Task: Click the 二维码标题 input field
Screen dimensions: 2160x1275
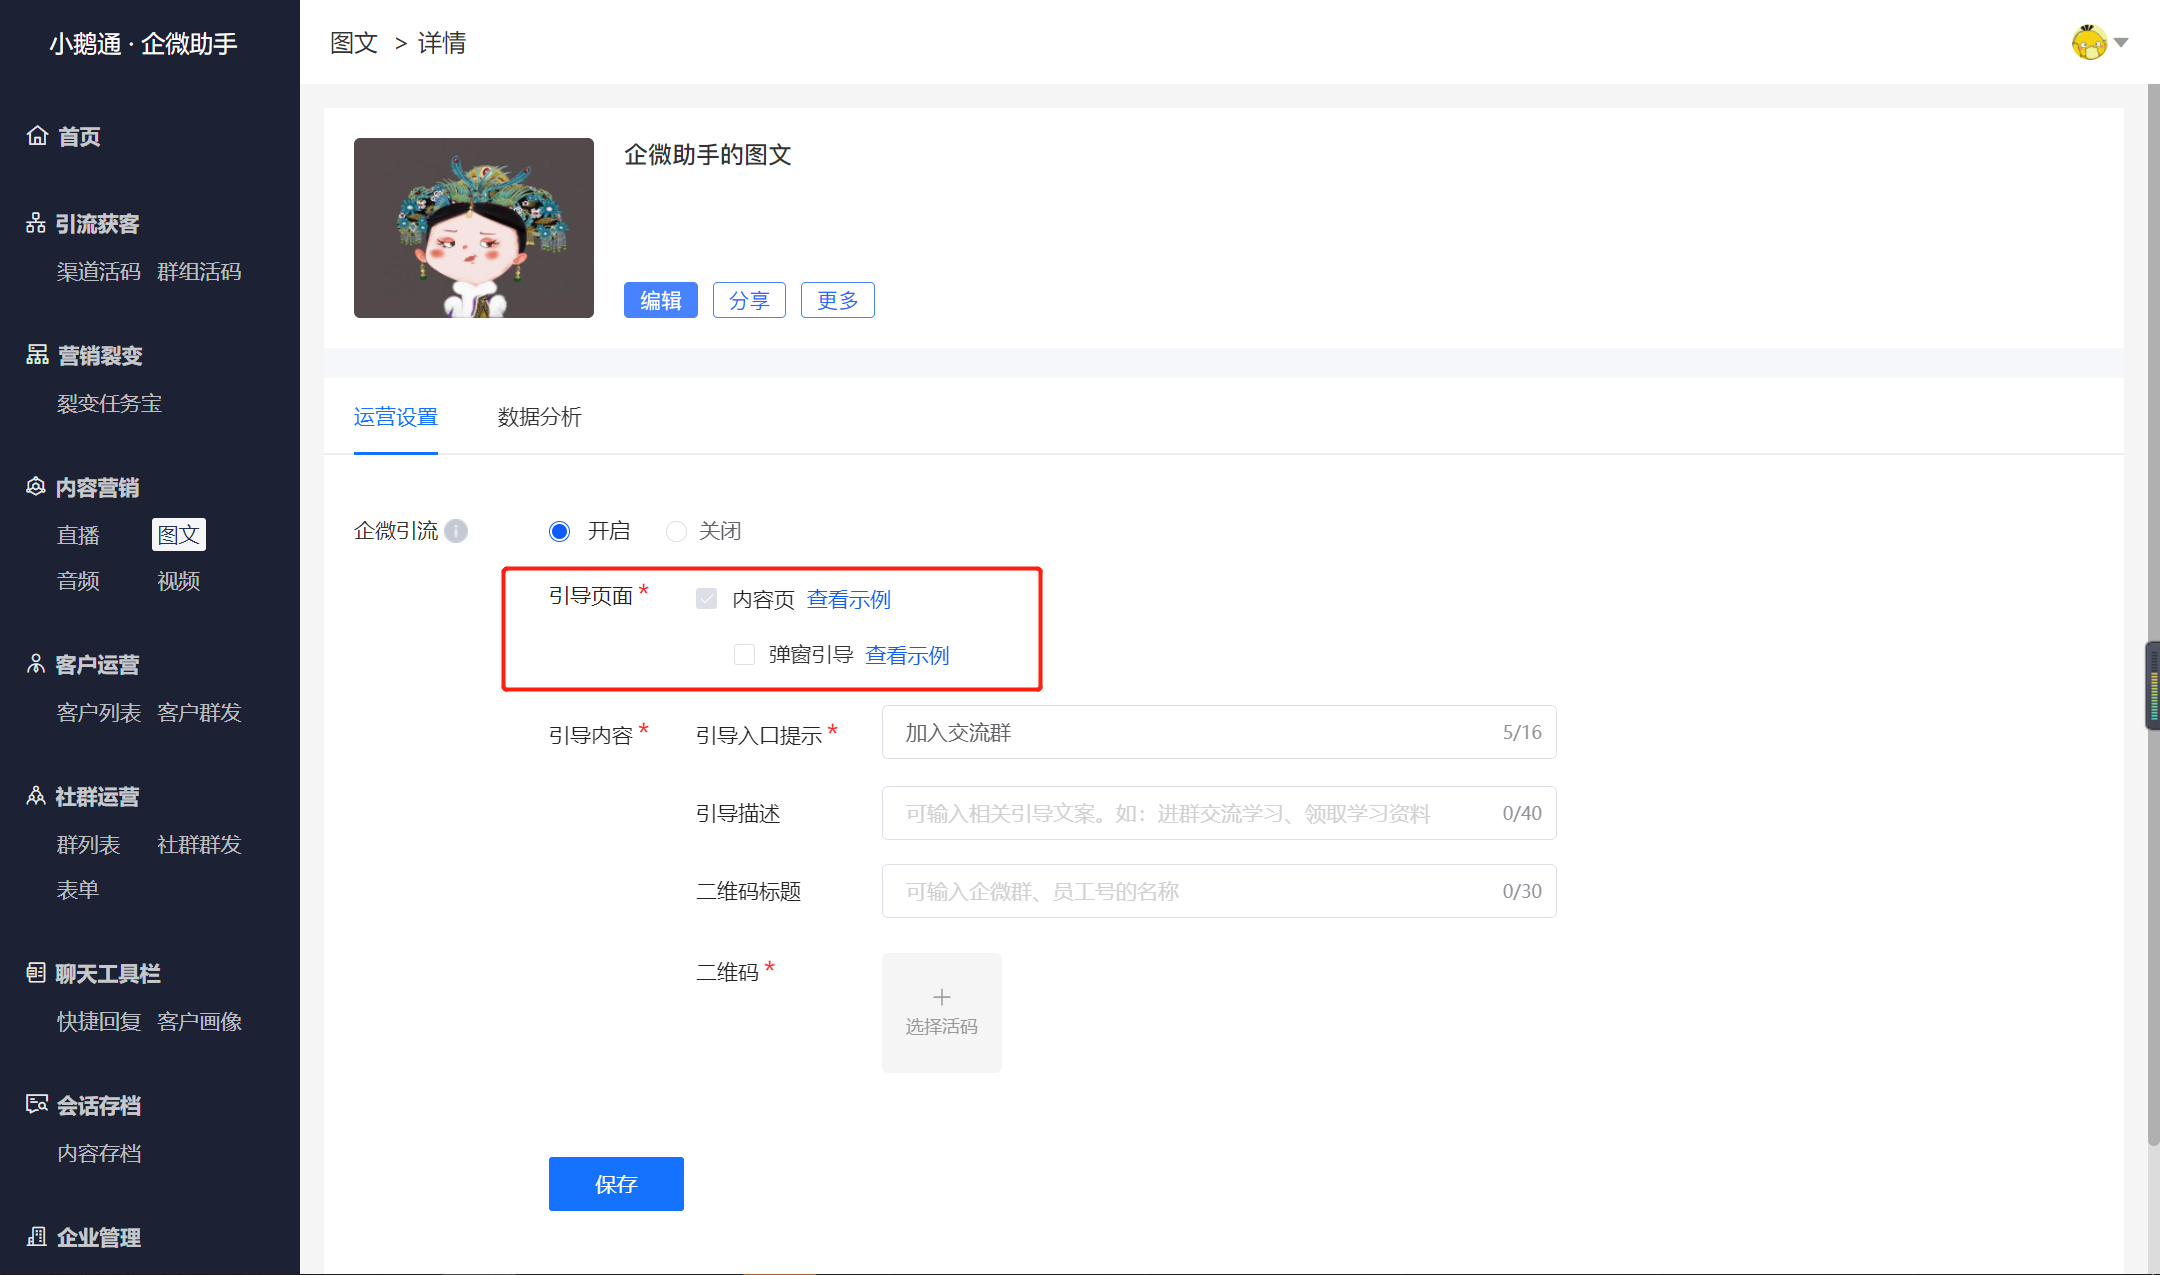Action: click(x=1219, y=891)
